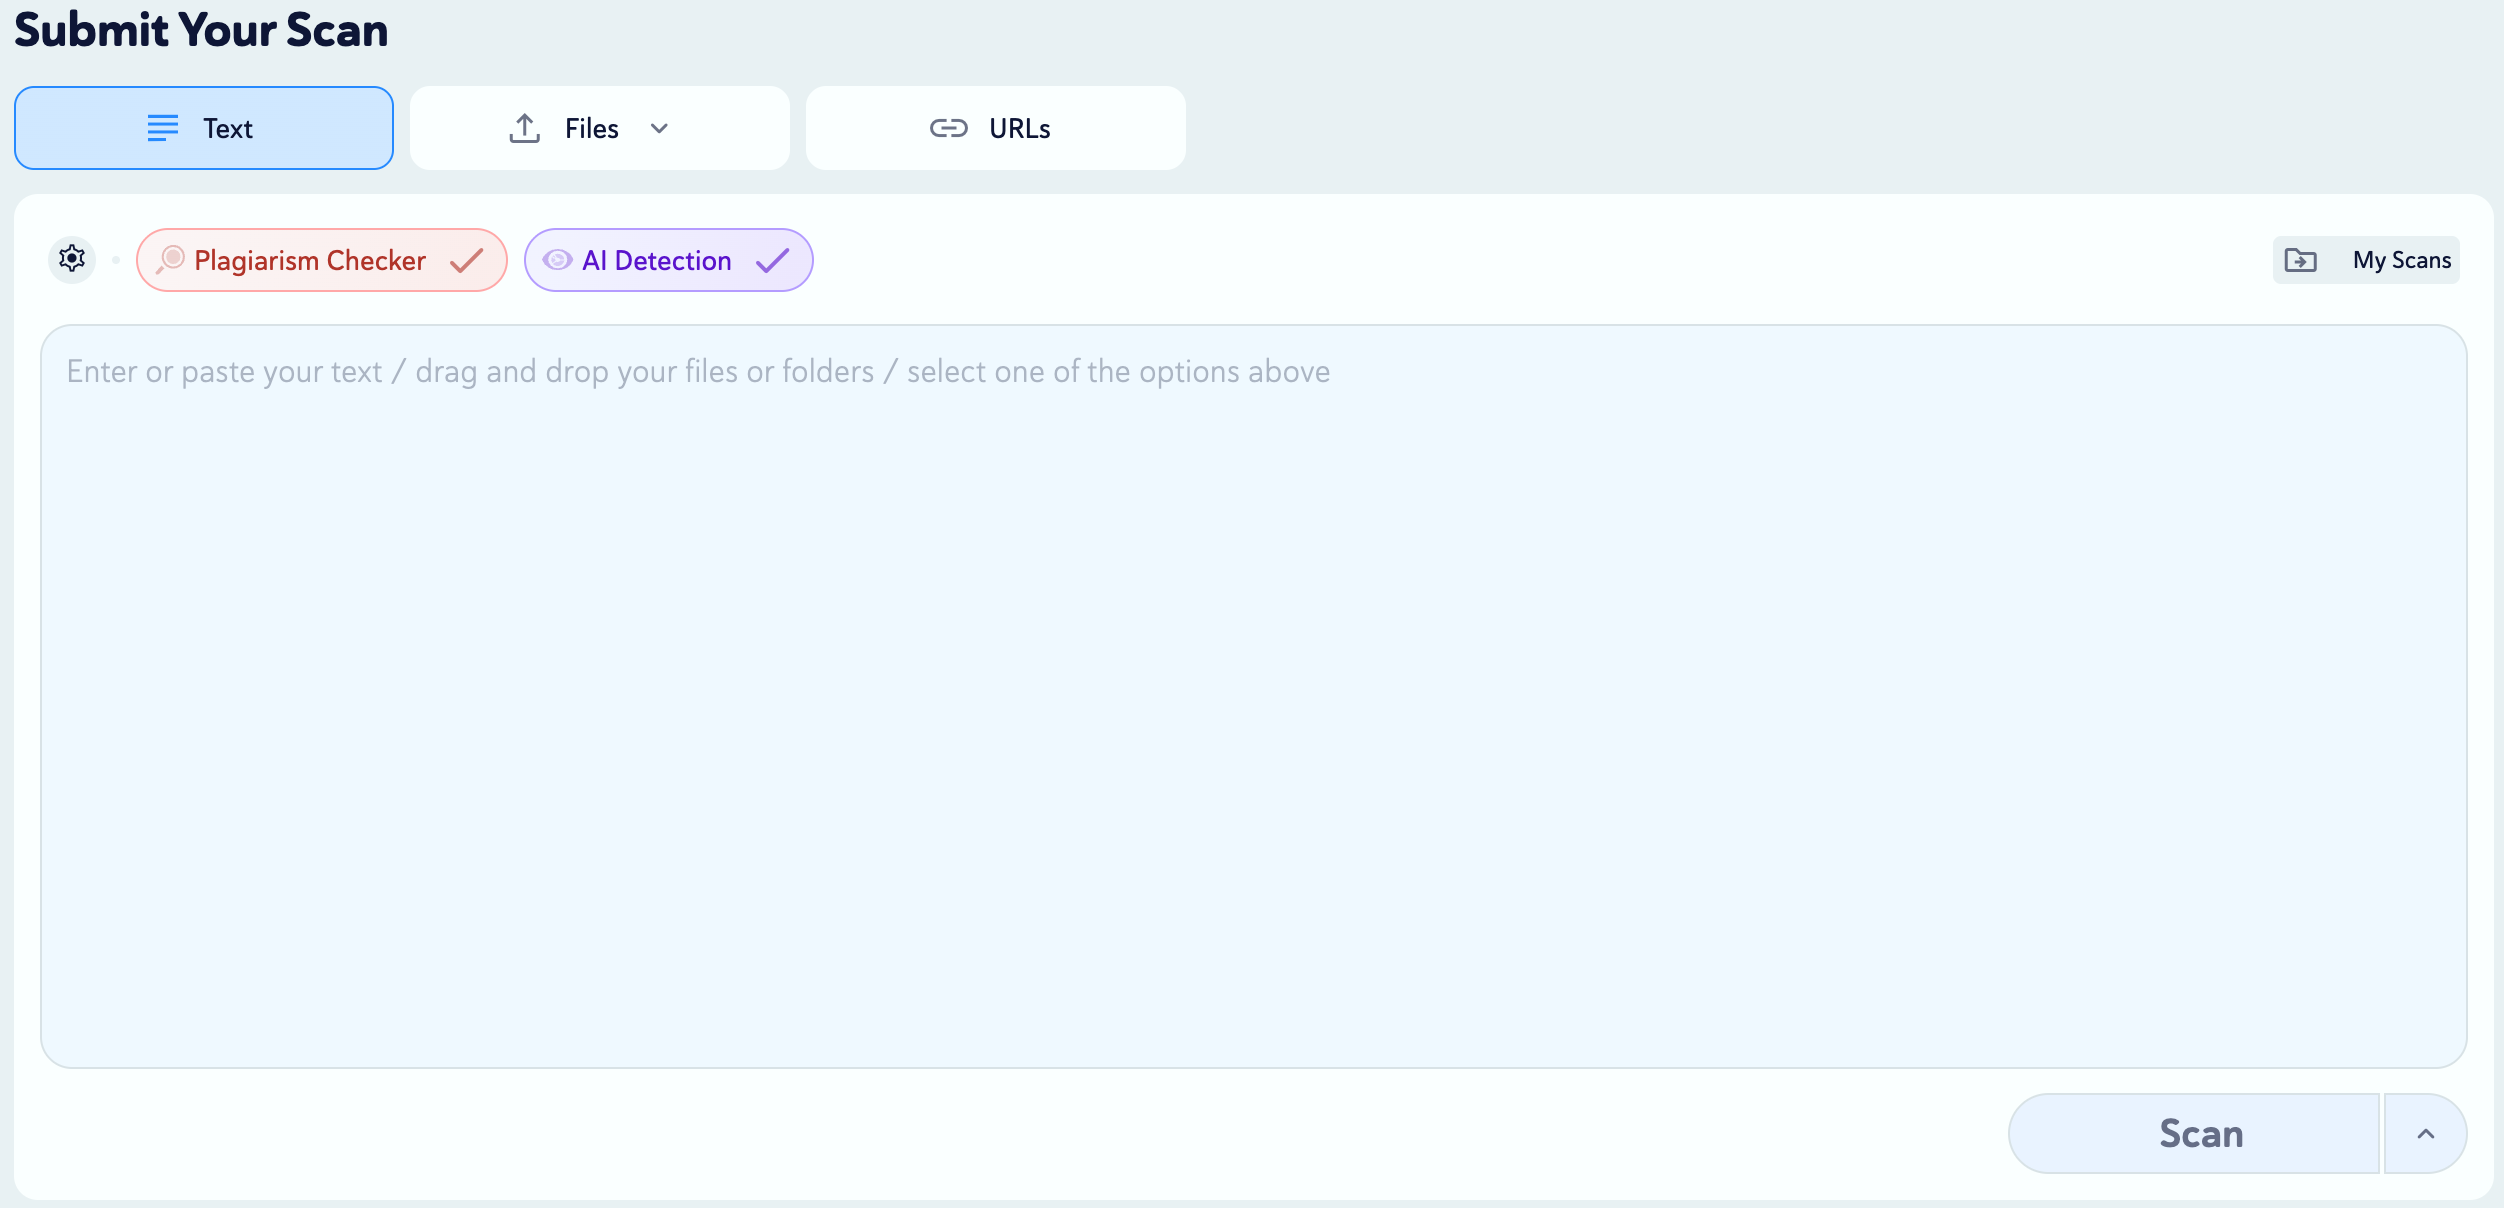Screen dimensions: 2504x1208
Task: Click inside the scan text area
Action: (1254, 696)
